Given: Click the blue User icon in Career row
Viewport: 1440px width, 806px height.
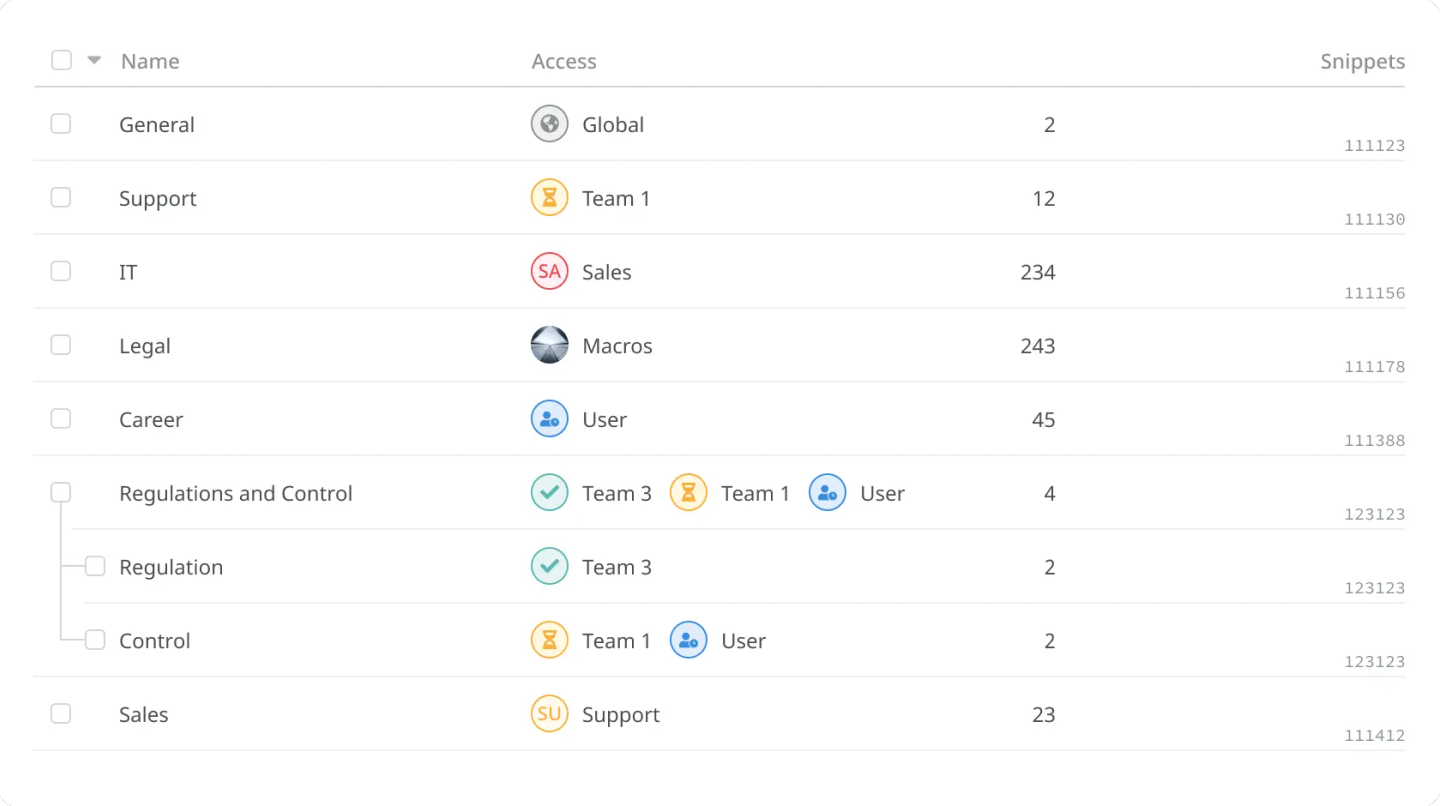Looking at the screenshot, I should click(549, 420).
